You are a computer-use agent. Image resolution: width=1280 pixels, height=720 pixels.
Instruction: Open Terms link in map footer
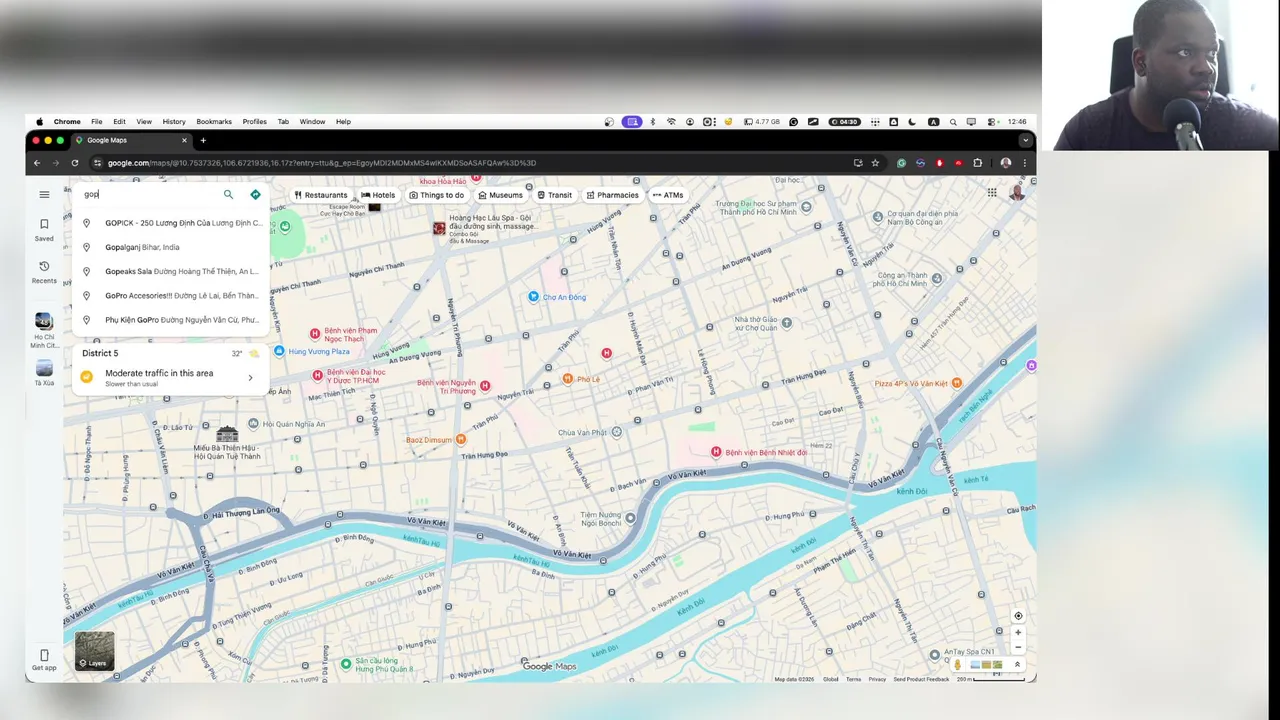[x=853, y=679]
